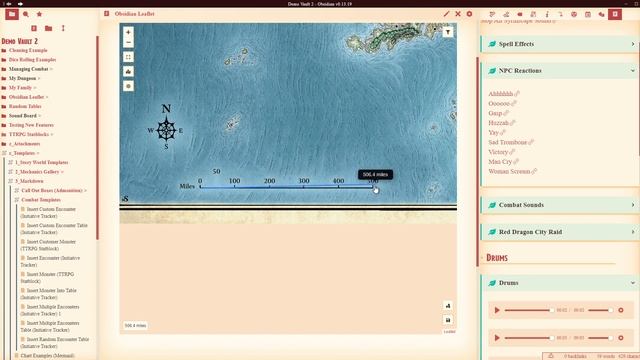Image resolution: width=640 pixels, height=360 pixels.
Task: Toggle fullscreen on the leaflet map
Action: pyautogui.click(x=128, y=57)
